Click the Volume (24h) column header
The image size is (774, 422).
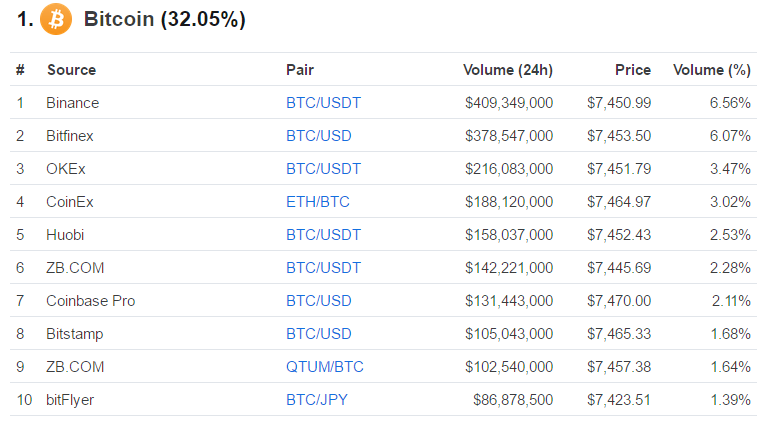508,70
